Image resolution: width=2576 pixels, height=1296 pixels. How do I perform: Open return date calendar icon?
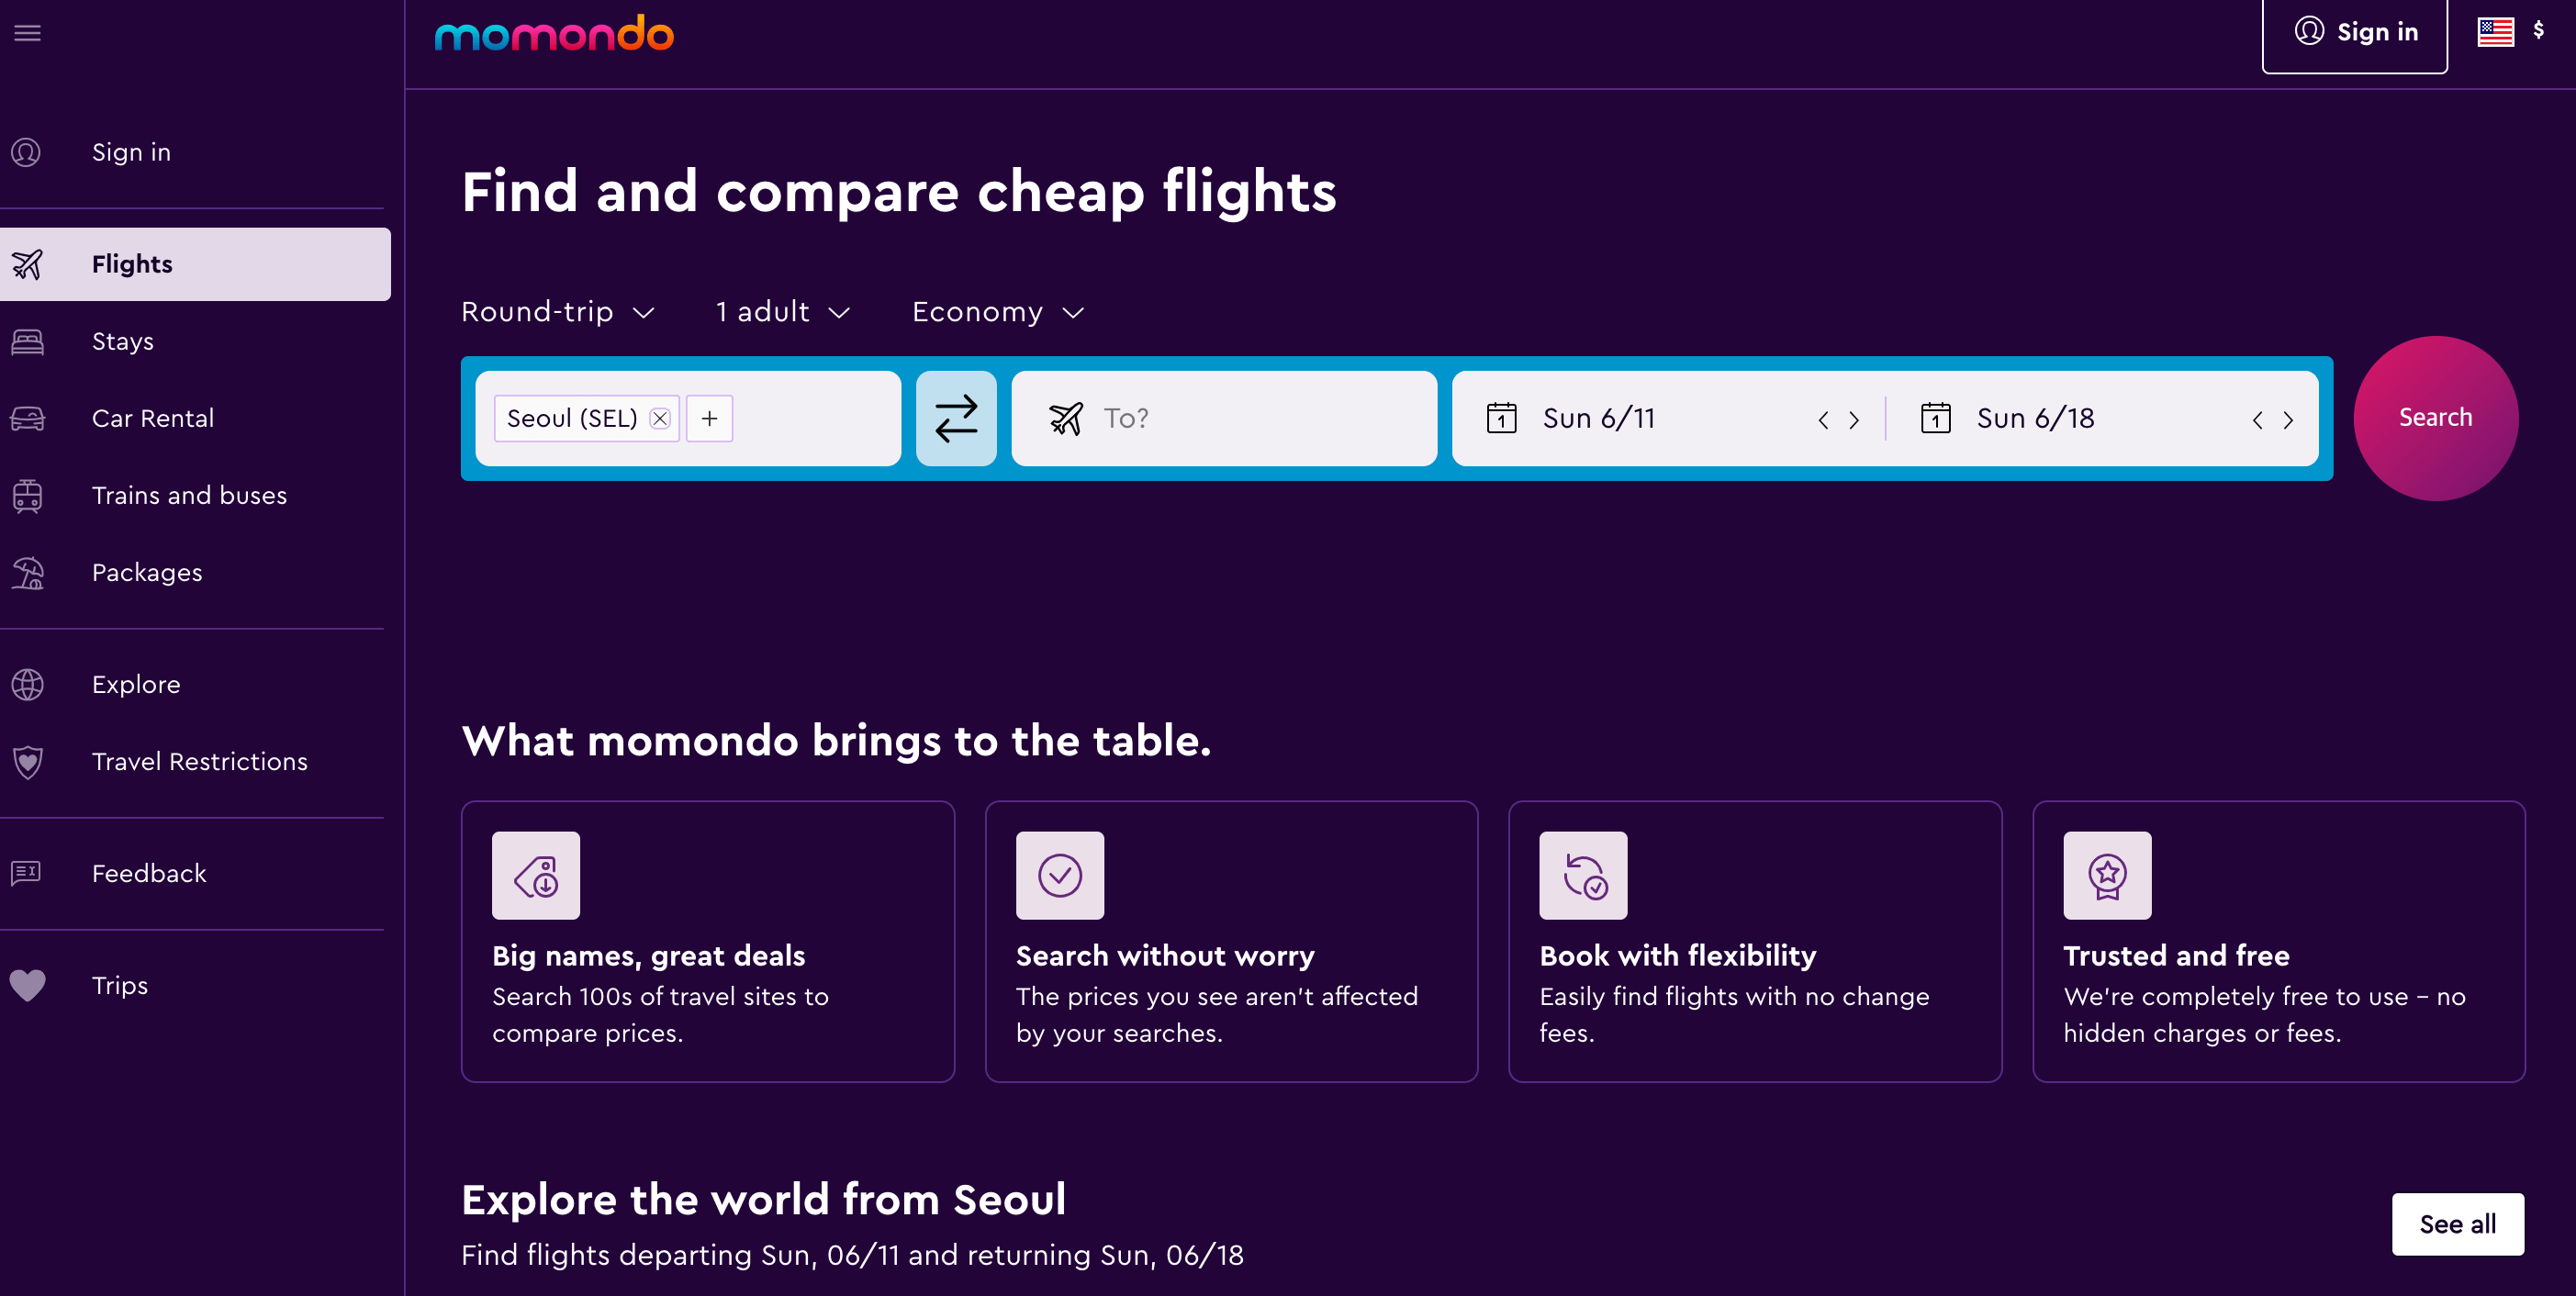[1935, 418]
